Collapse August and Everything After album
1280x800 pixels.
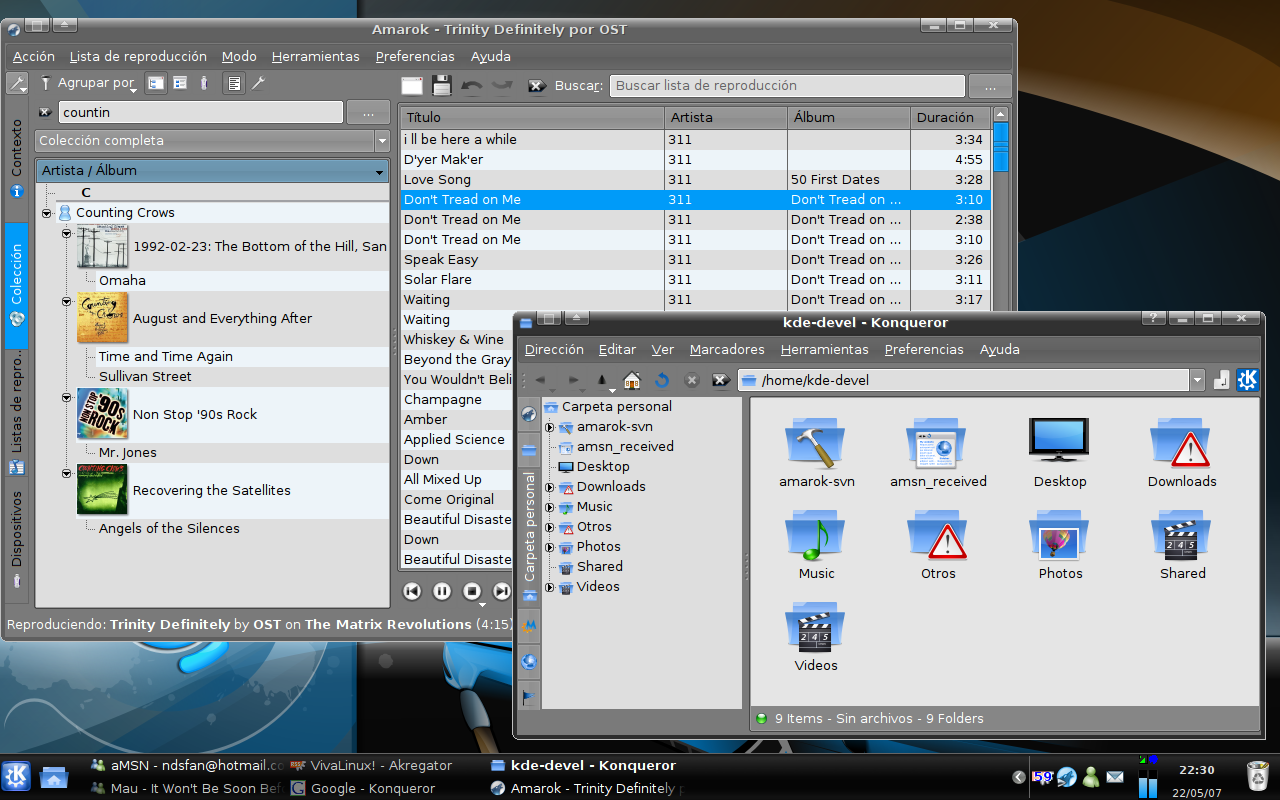(67, 301)
